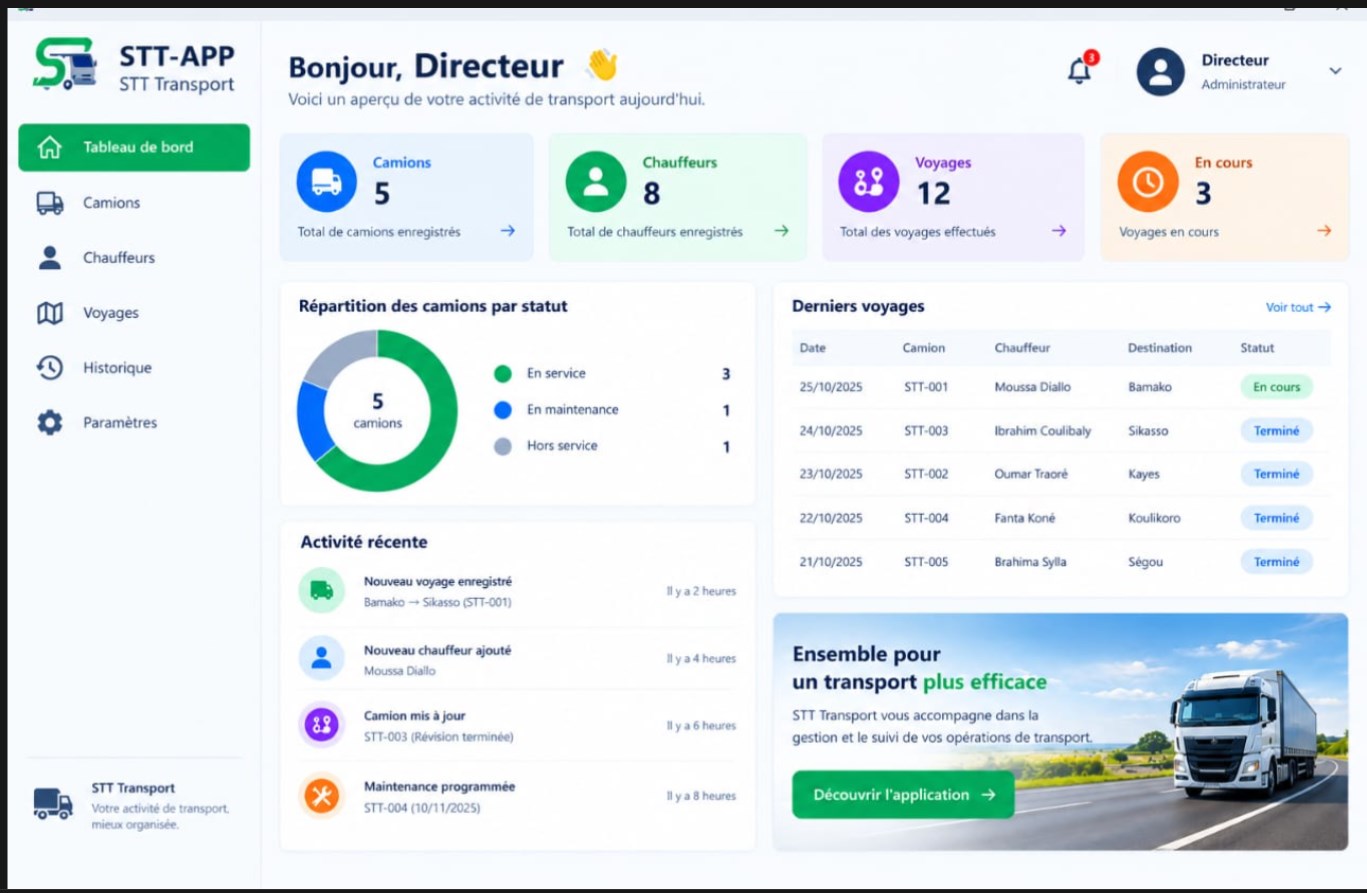Click the purple icon for Camion mis à jour

[321, 725]
